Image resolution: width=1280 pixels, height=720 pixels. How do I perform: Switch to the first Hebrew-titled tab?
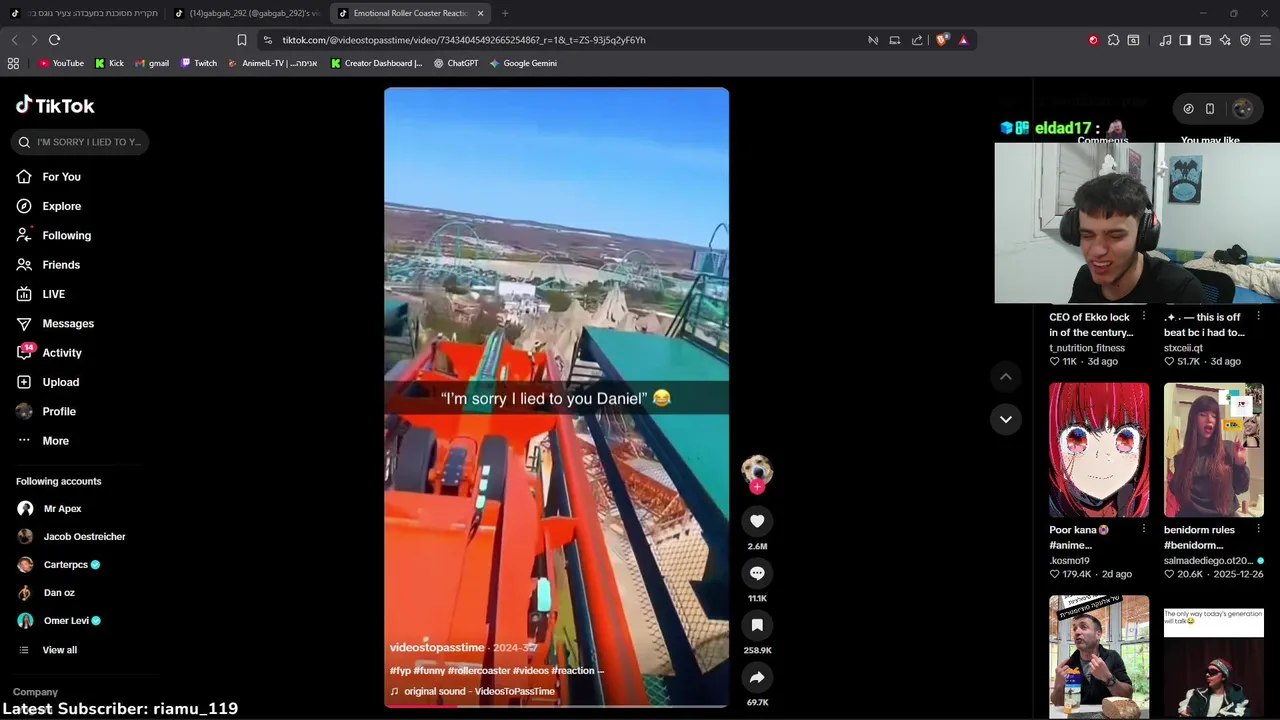83,13
